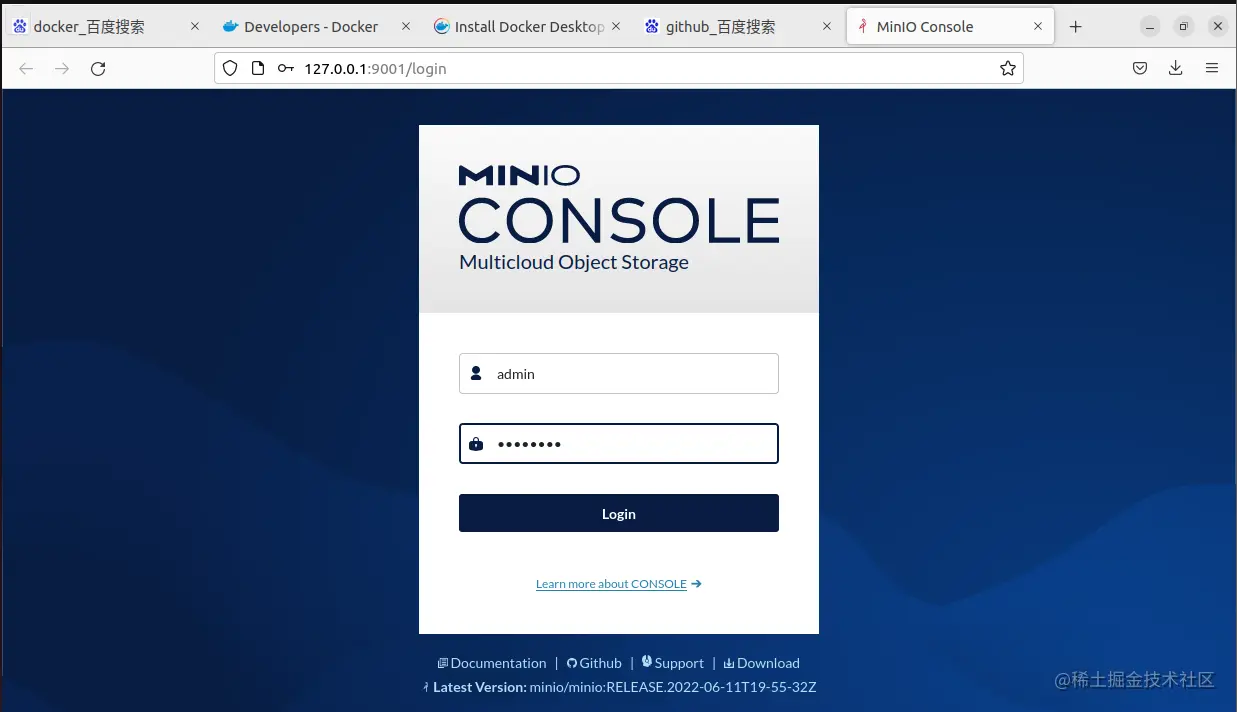
Task: Click the browser Back arrow
Action: click(26, 69)
